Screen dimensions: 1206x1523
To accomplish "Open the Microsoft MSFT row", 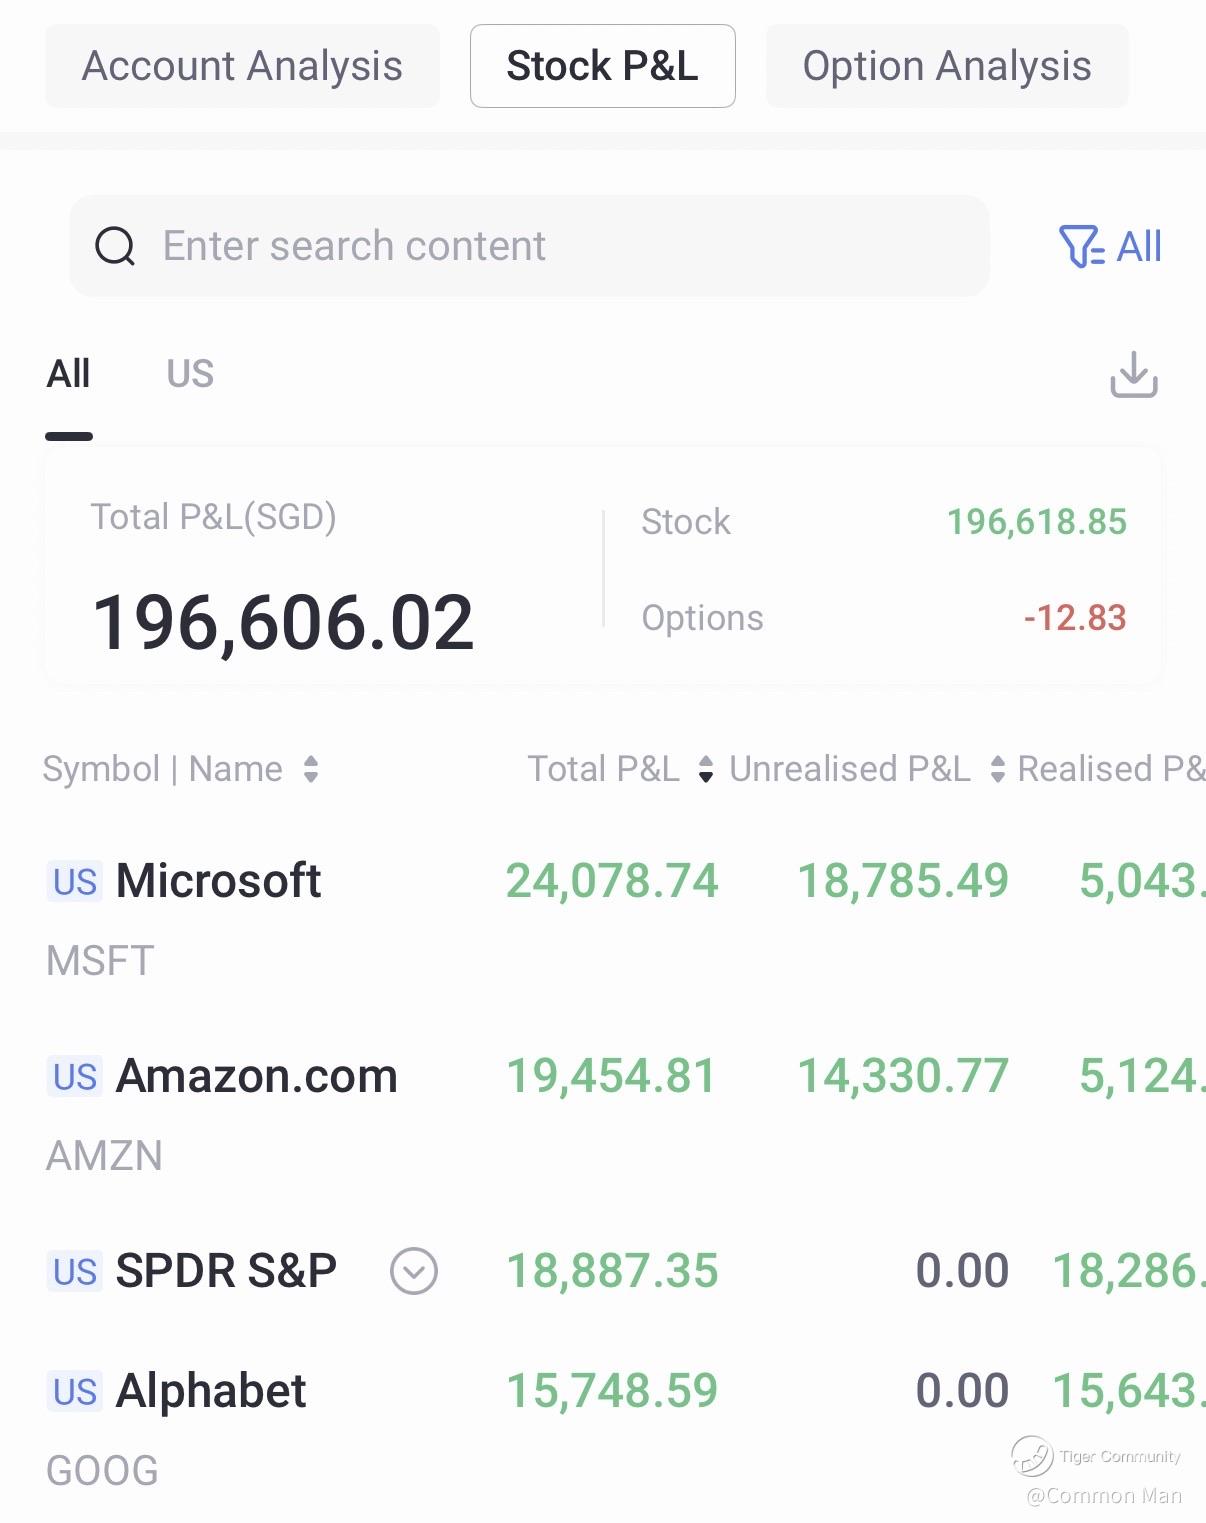I will pyautogui.click(x=603, y=920).
